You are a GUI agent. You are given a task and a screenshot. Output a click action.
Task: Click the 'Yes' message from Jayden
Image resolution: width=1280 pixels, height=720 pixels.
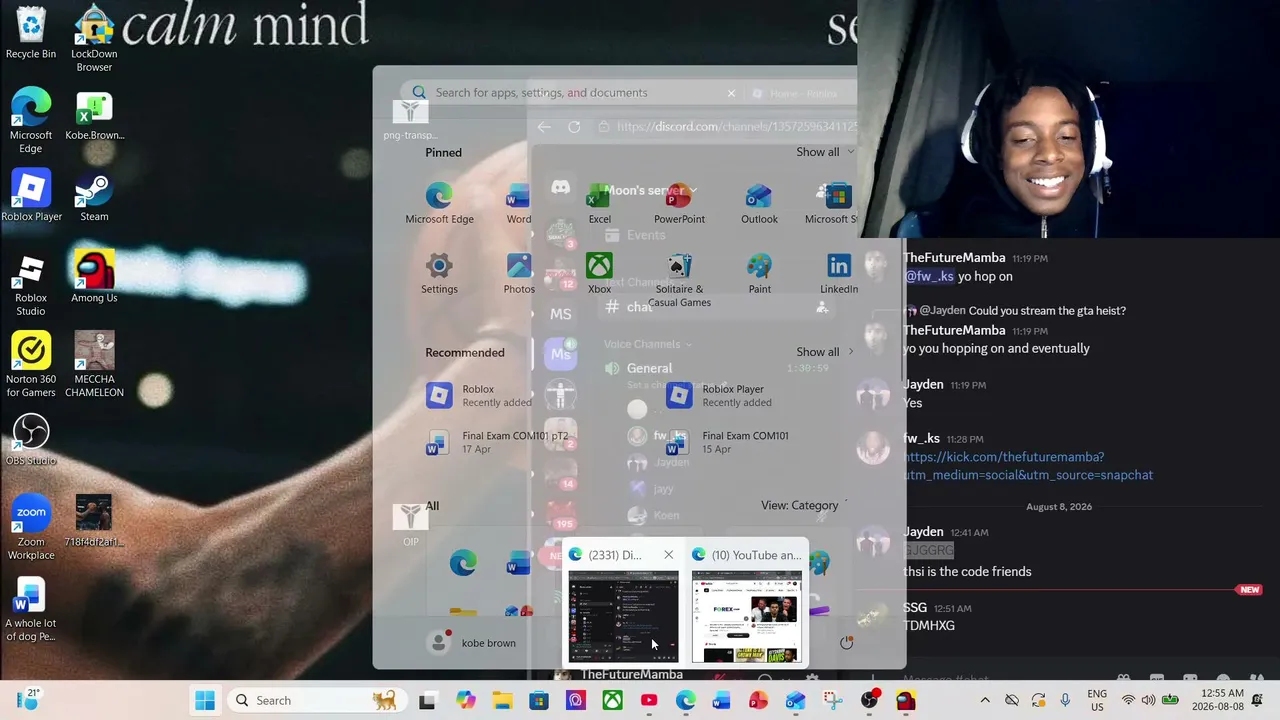tap(913, 403)
